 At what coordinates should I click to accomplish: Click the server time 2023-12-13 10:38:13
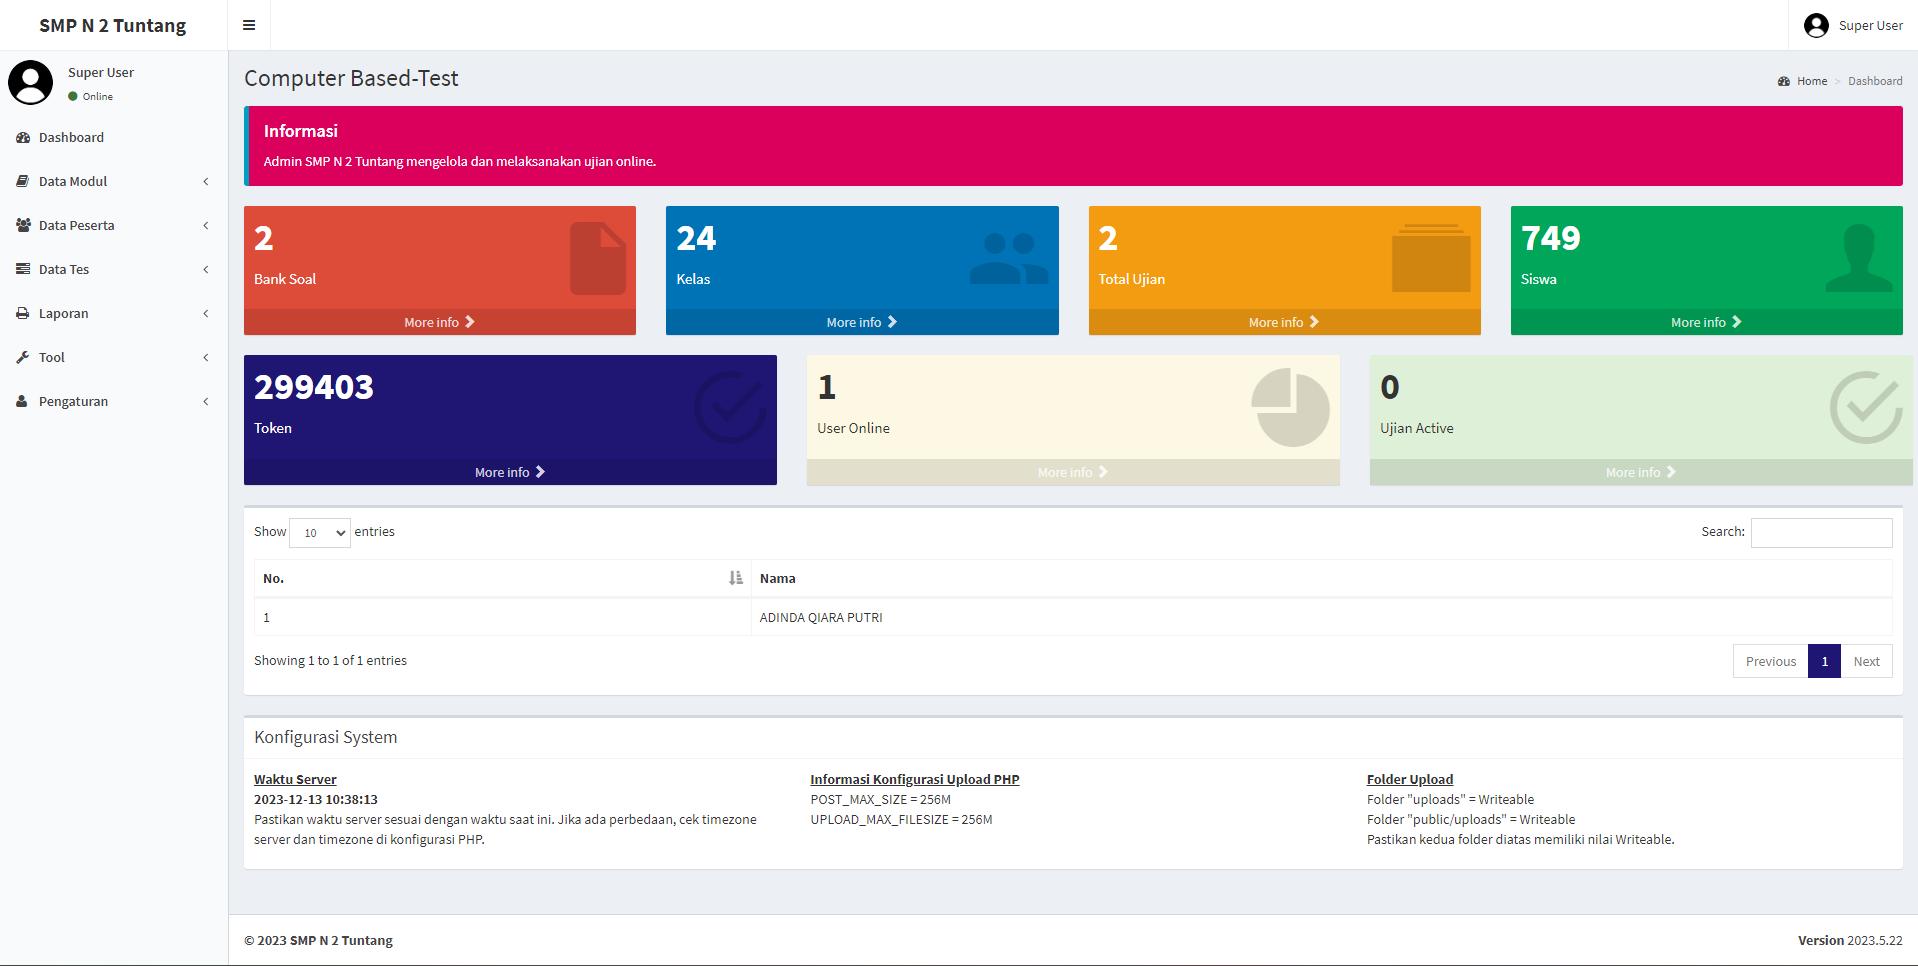tap(316, 799)
